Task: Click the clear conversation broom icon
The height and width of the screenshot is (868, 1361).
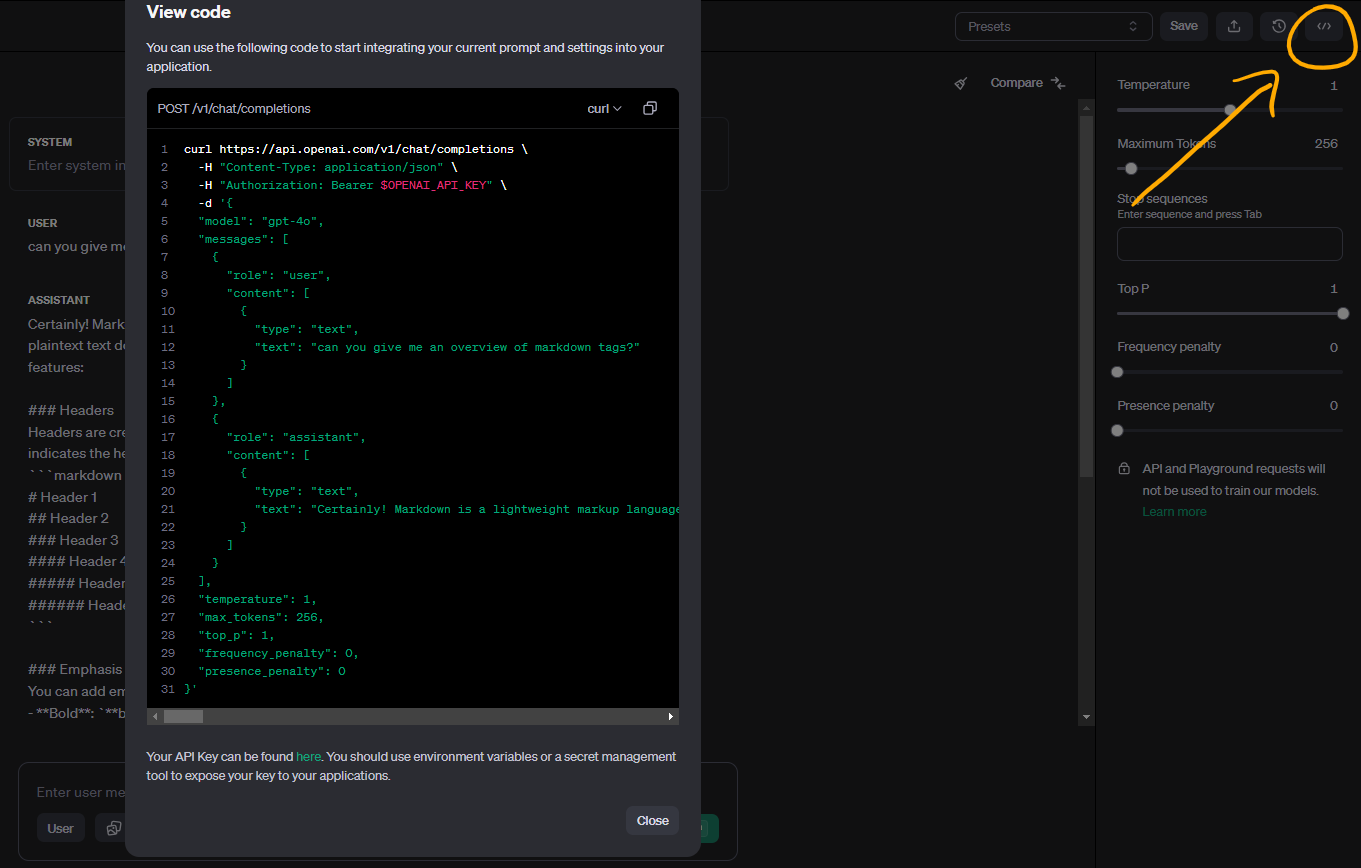Action: coord(961,84)
